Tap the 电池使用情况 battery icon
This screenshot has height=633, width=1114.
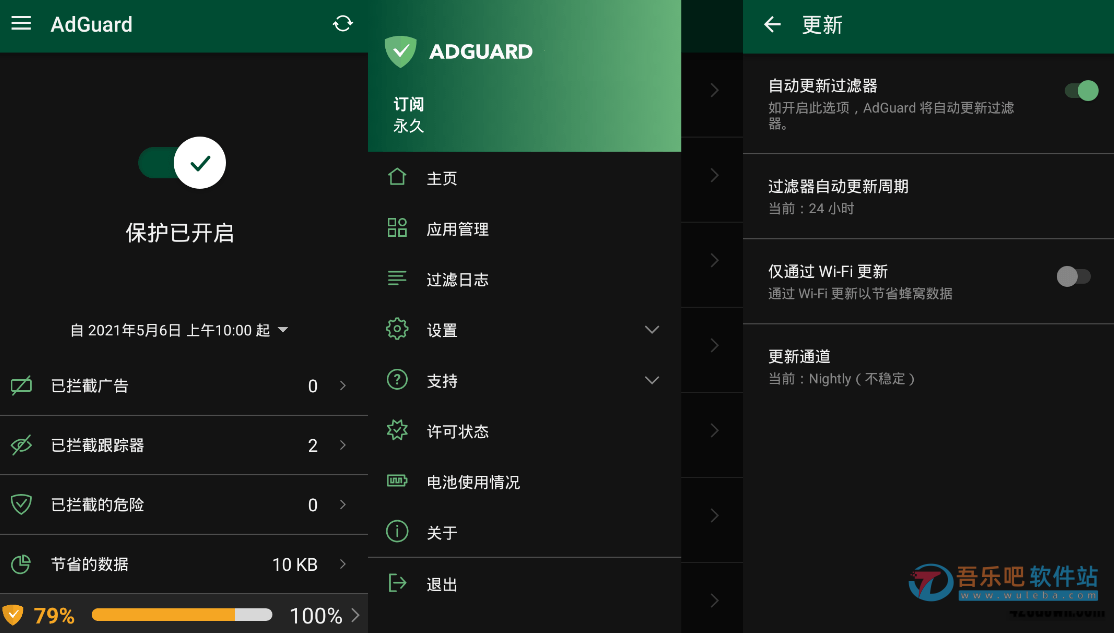pyautogui.click(x=397, y=481)
